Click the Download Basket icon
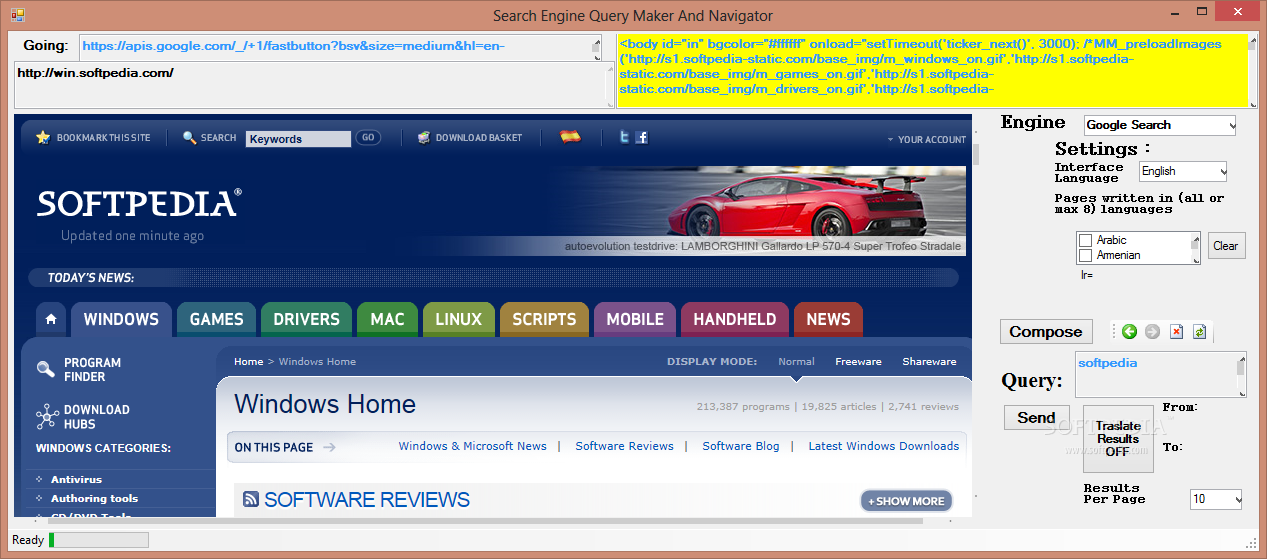Screen dimensions: 1267x559 [424, 137]
